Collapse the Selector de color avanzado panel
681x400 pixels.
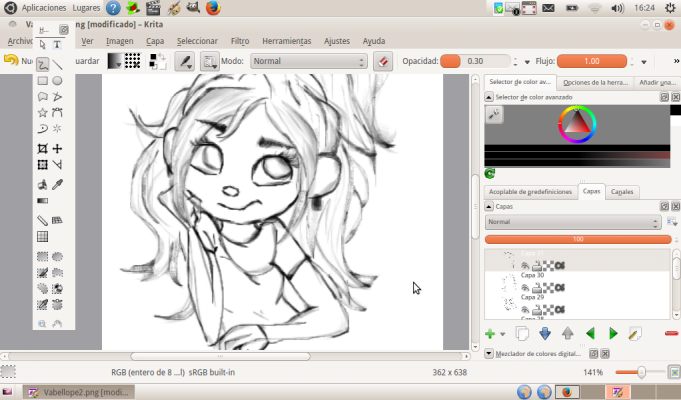[489, 97]
